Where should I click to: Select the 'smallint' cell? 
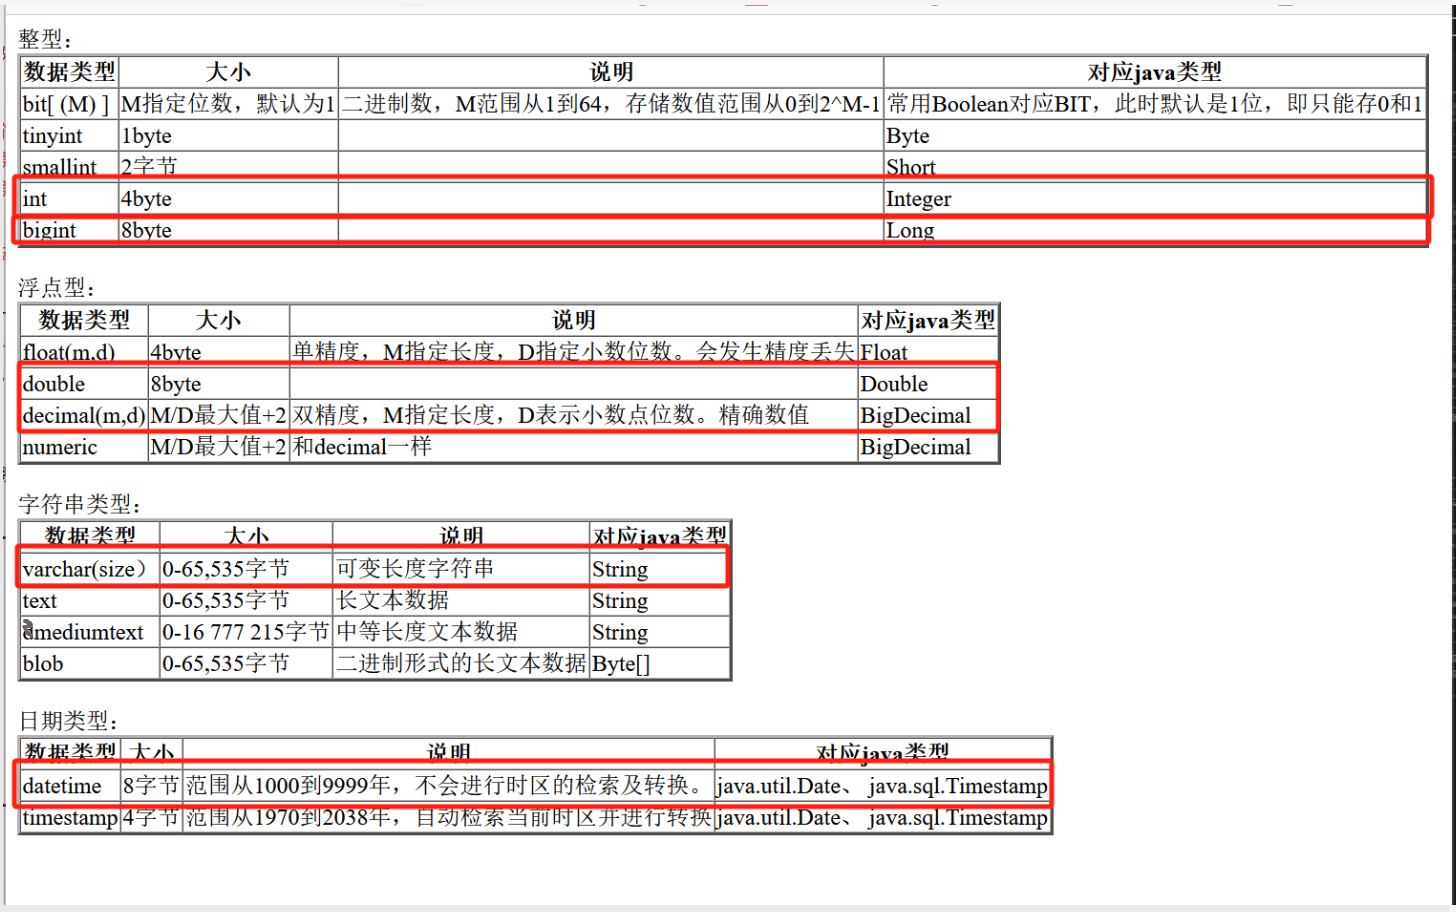tap(69, 166)
